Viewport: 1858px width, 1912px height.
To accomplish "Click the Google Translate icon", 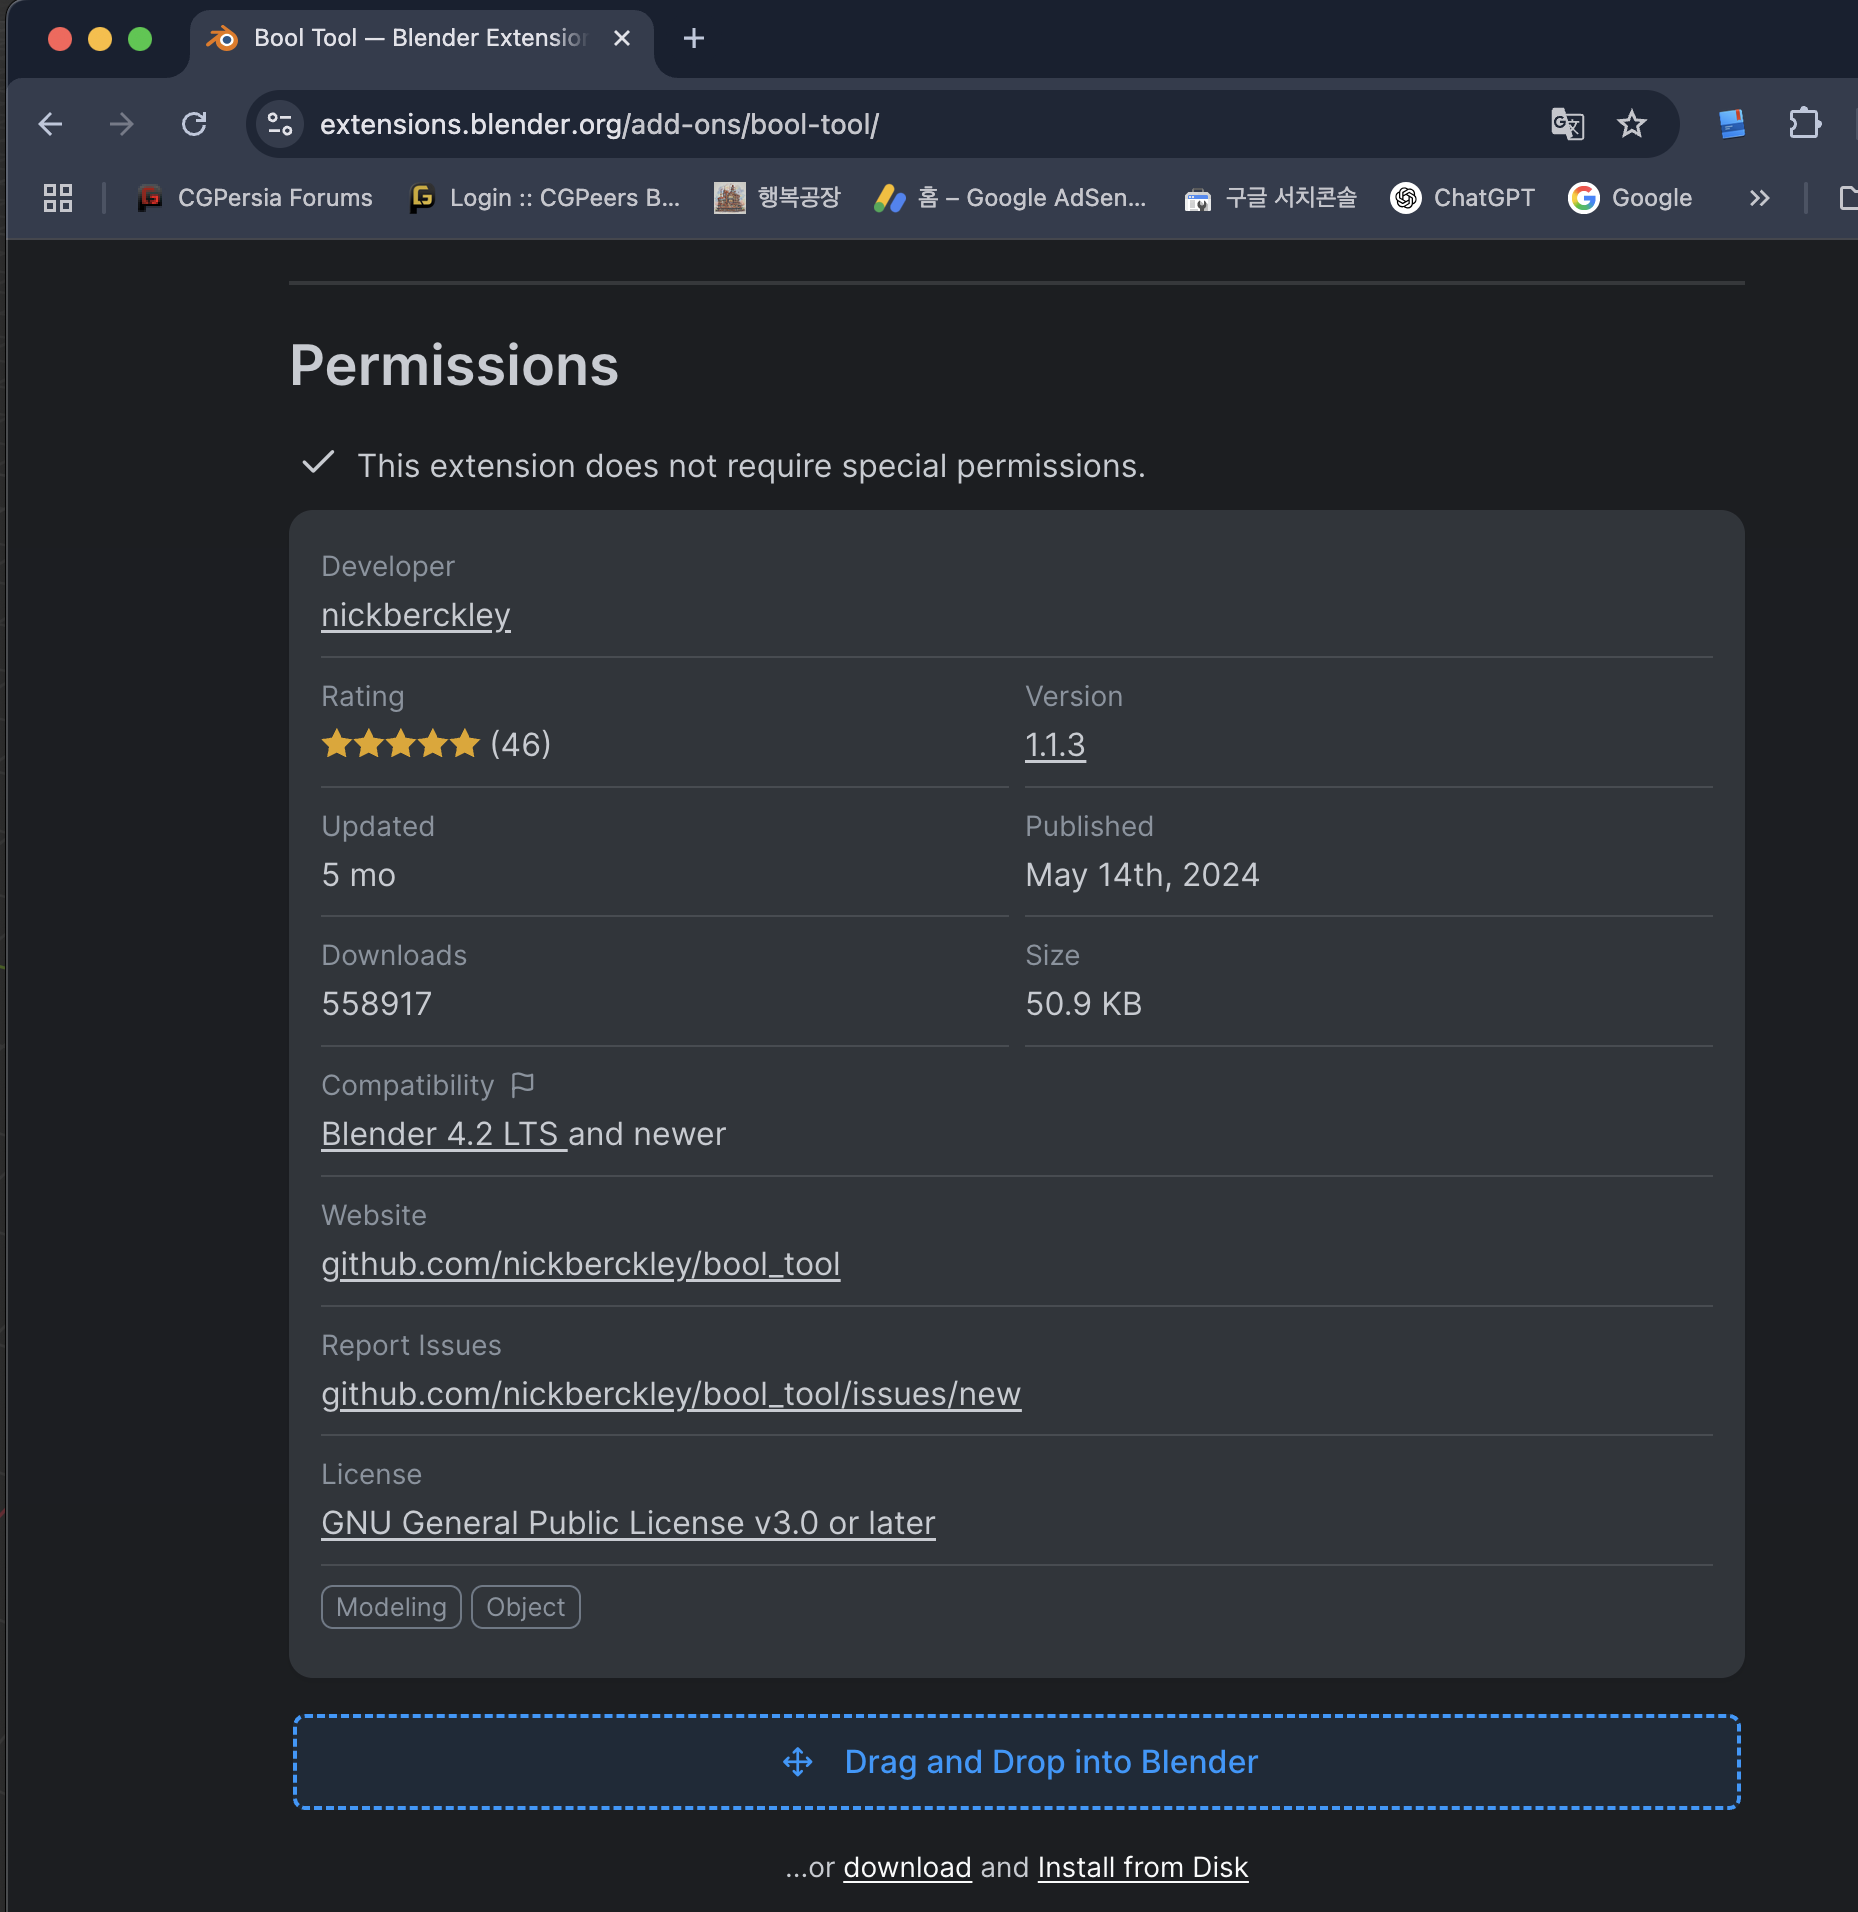I will 1567,124.
